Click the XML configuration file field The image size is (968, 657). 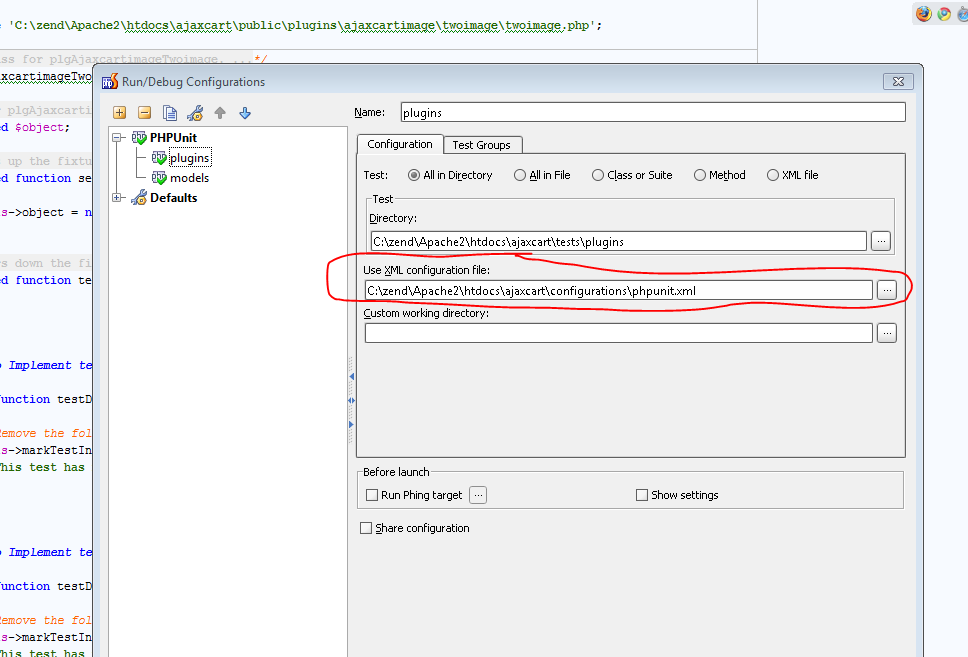(x=619, y=290)
